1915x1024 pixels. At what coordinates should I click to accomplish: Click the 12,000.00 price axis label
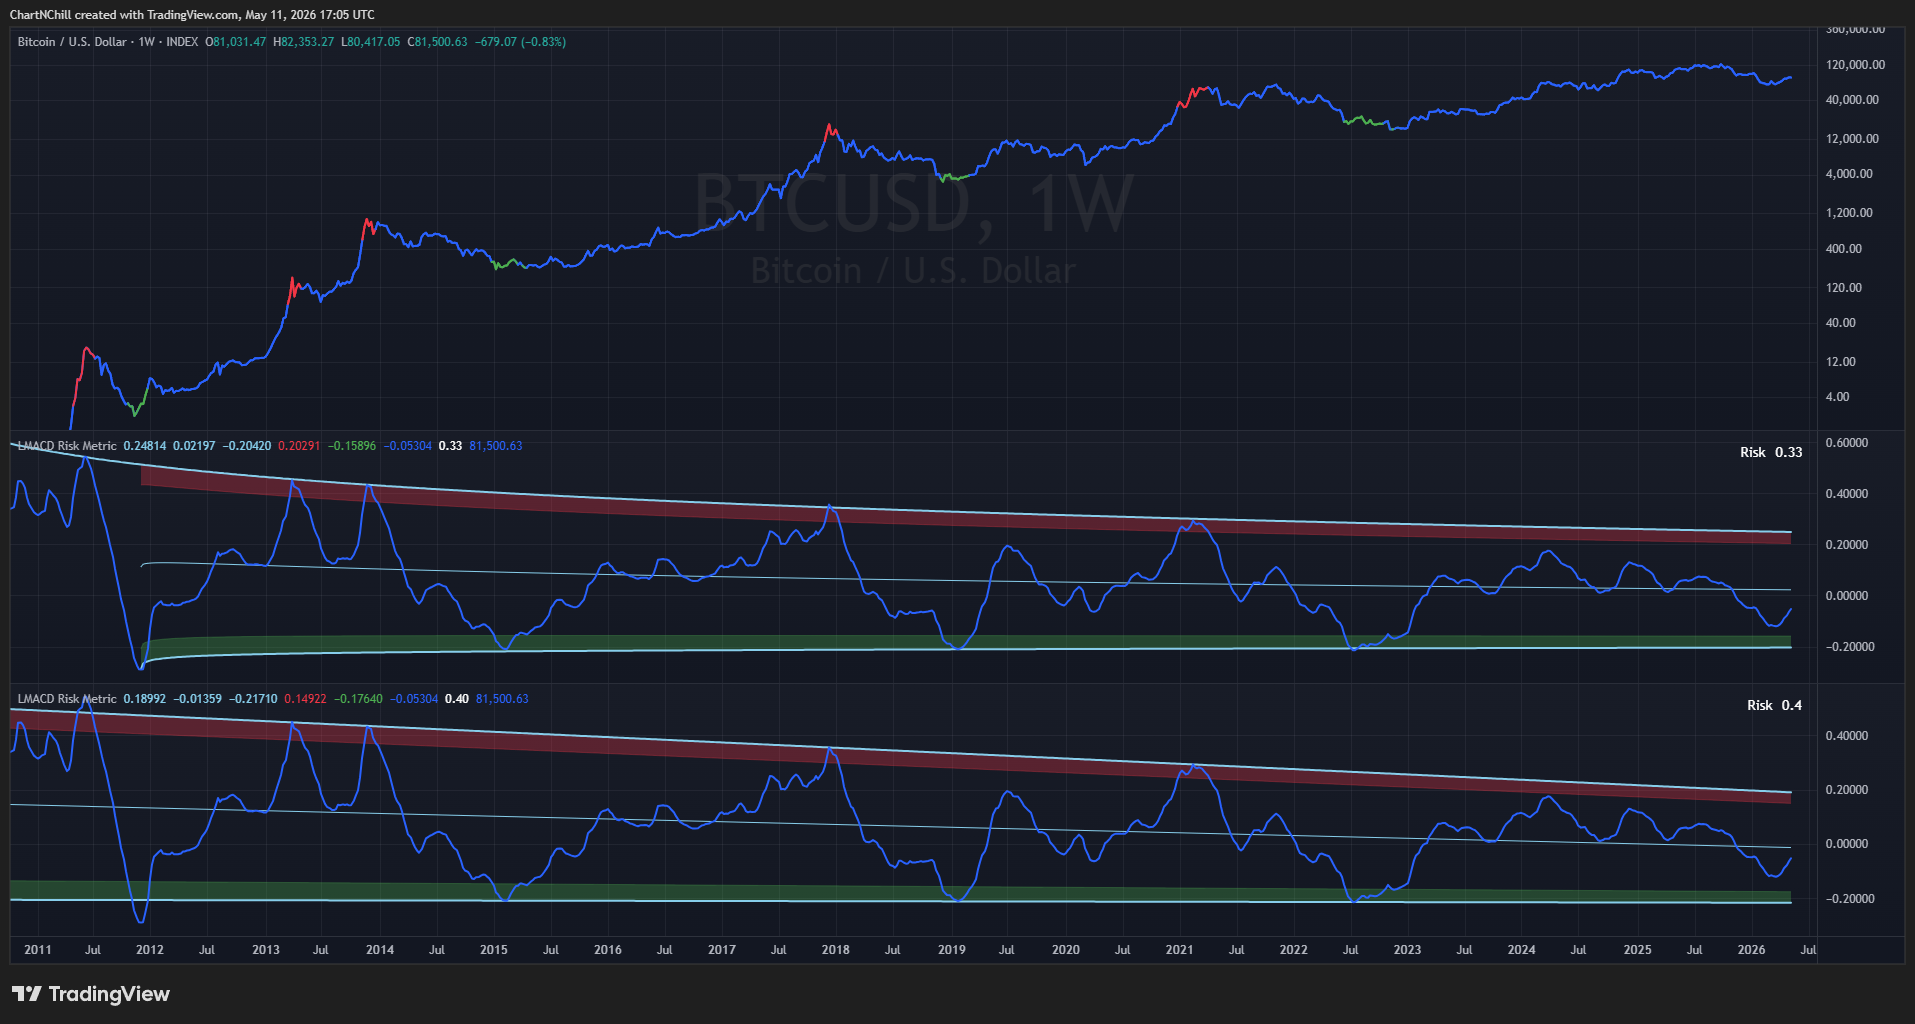[x=1852, y=139]
